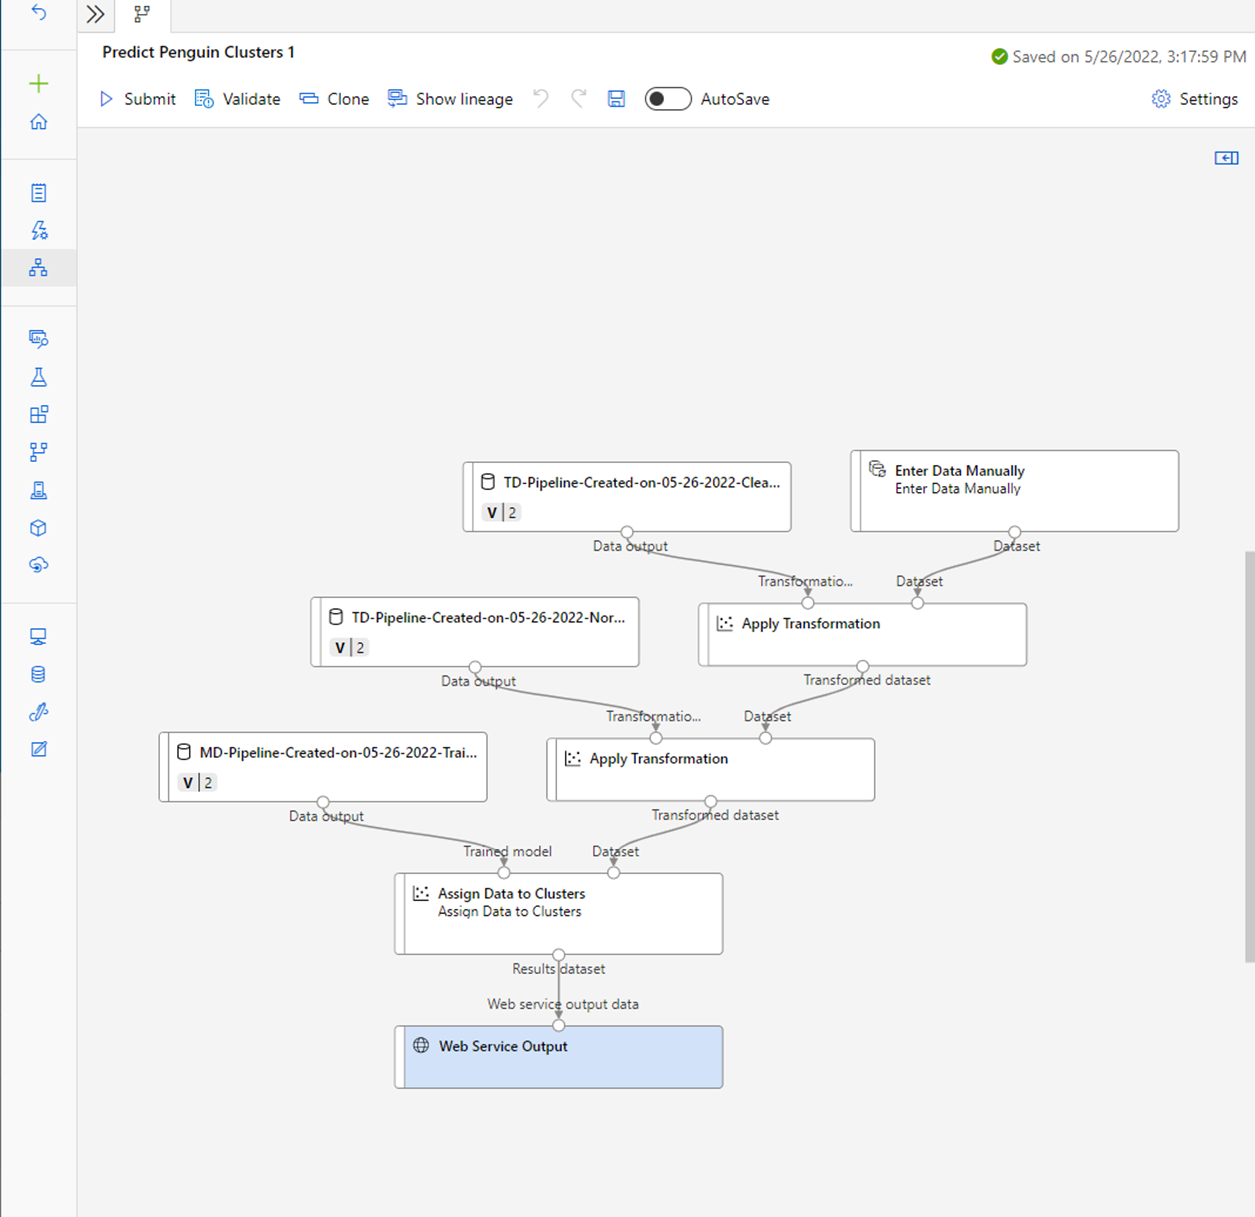
Task: Click the version badge on MD-Pipeline node
Action: pyautogui.click(x=197, y=782)
